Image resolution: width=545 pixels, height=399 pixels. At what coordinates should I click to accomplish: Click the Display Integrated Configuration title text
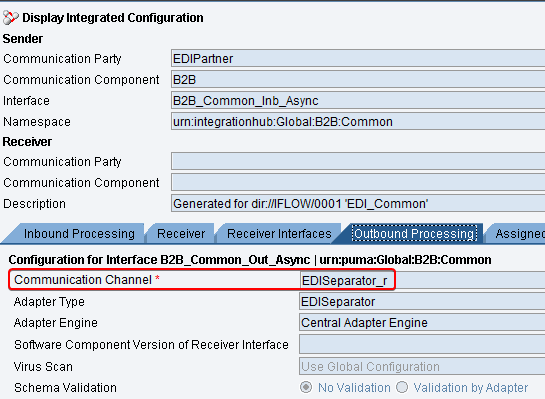113,18
